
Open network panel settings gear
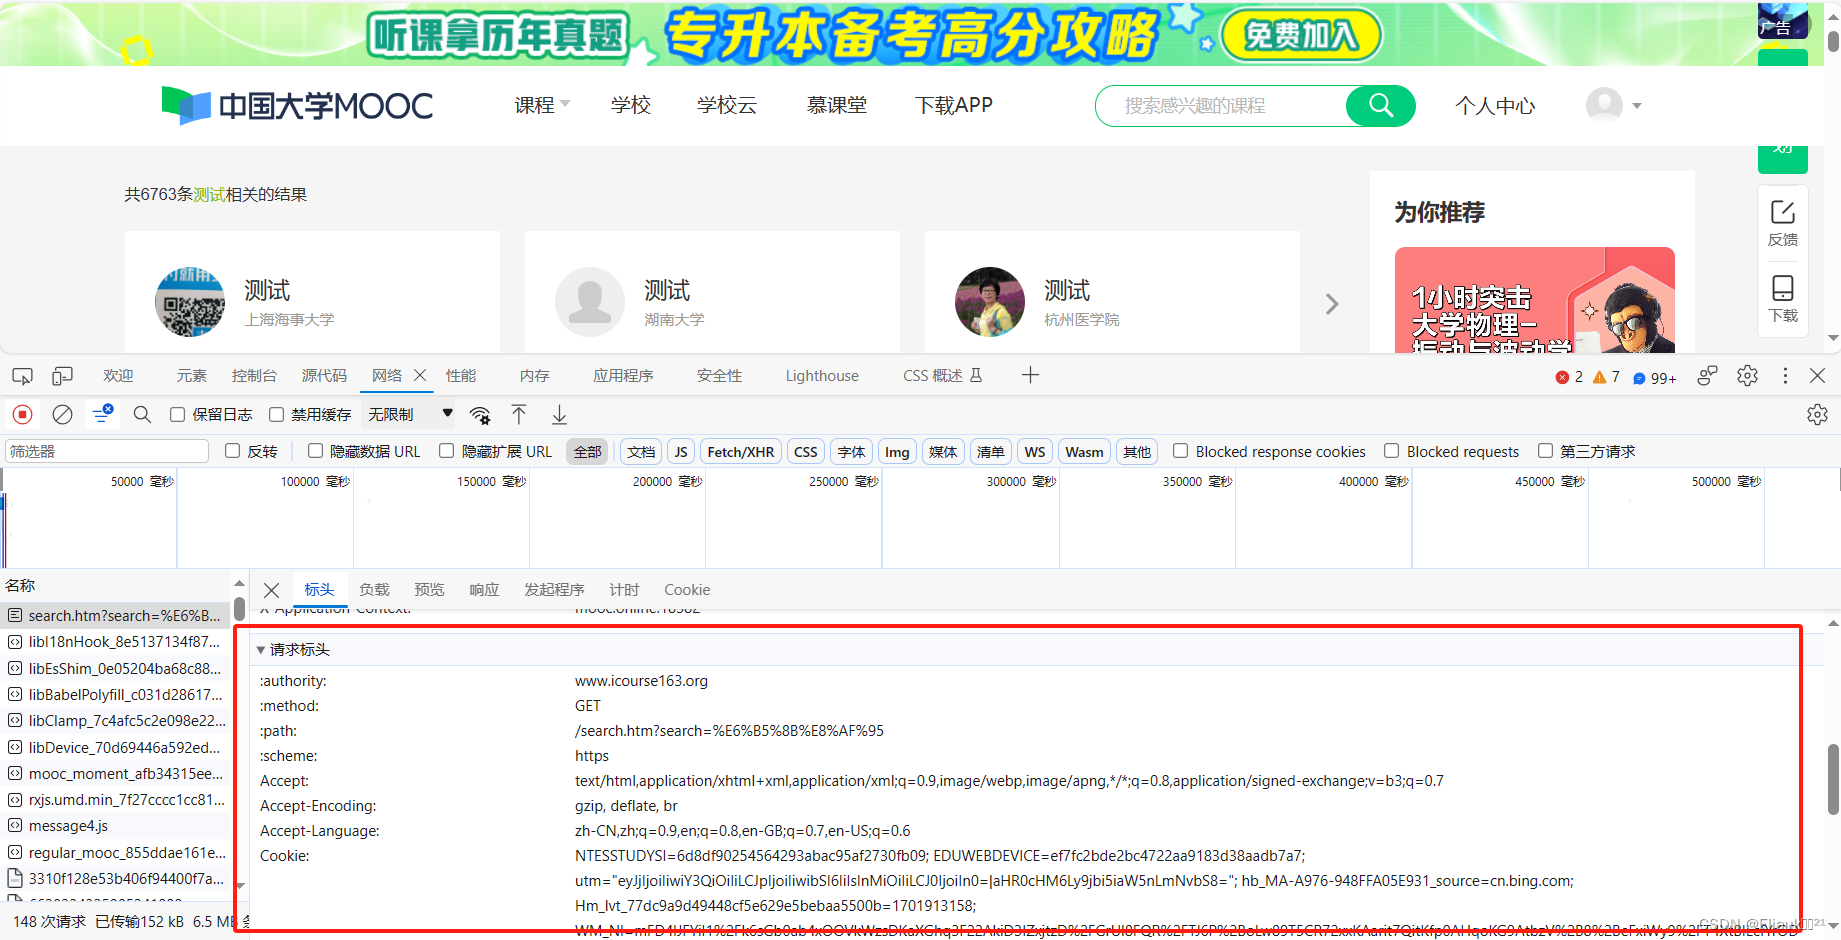(1817, 414)
